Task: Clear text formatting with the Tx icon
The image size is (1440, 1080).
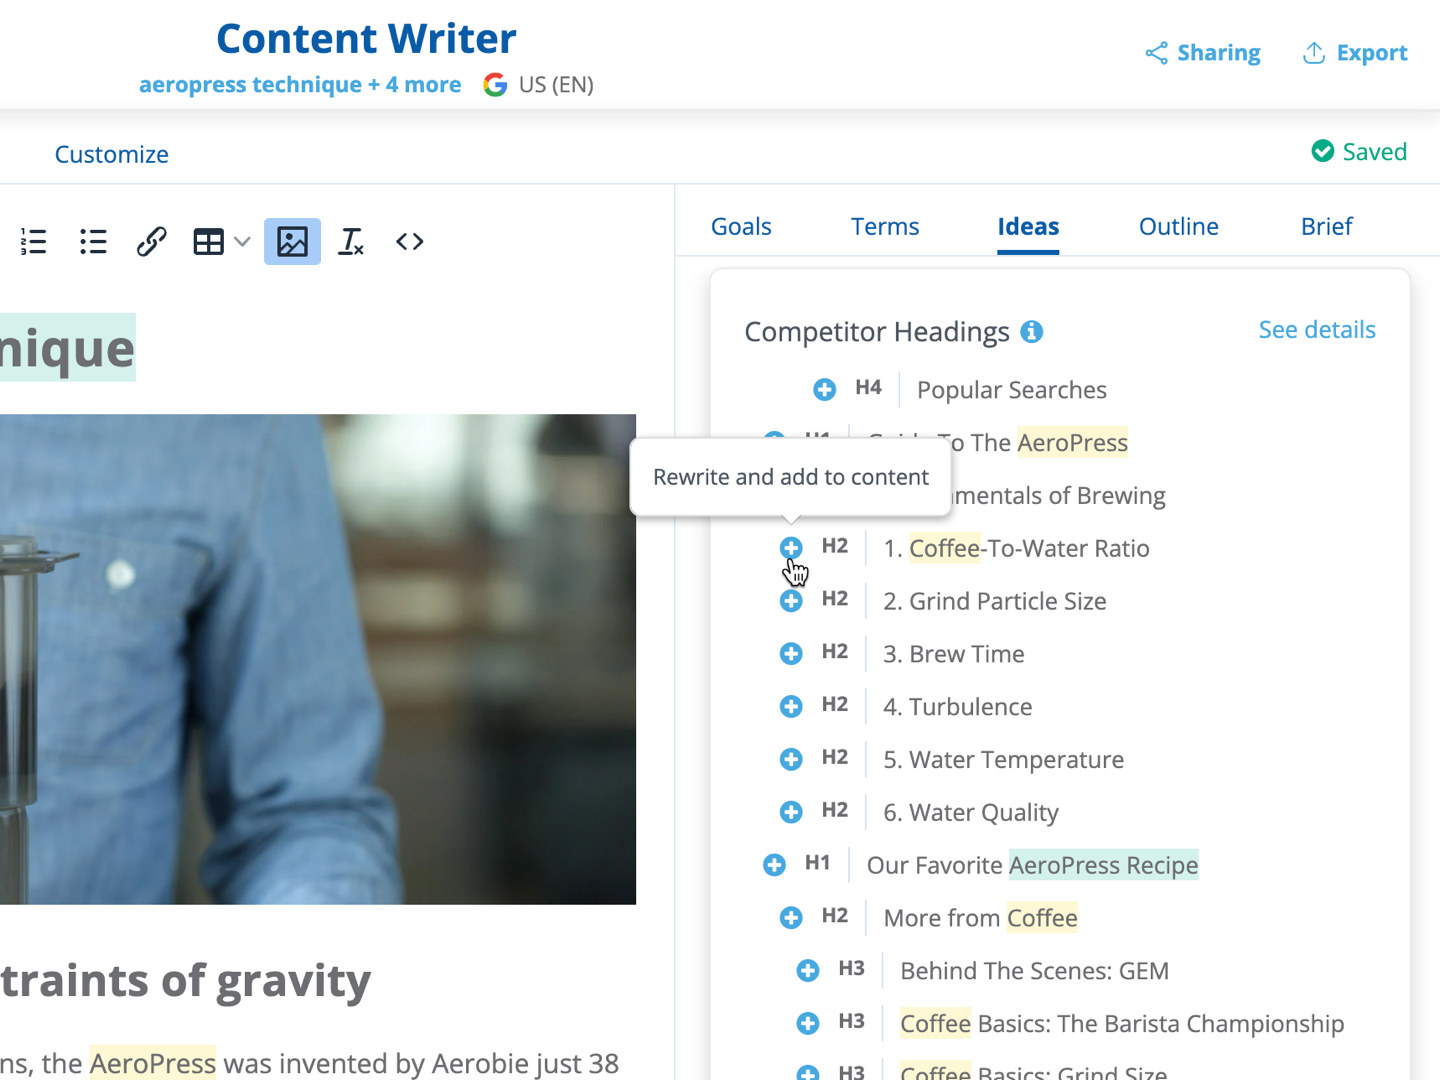Action: tap(351, 241)
